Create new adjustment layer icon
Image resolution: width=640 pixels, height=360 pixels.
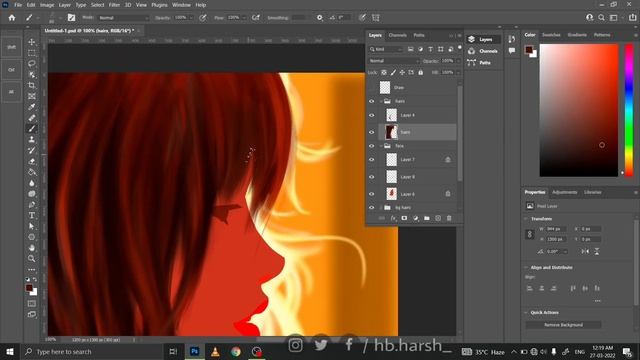click(416, 218)
